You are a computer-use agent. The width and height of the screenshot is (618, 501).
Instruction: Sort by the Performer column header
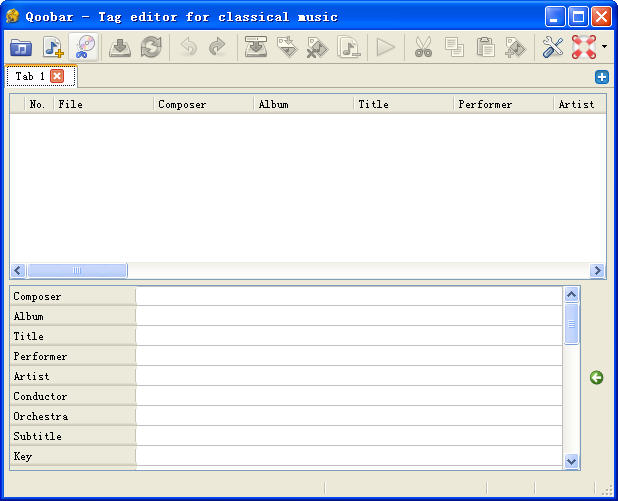pos(504,104)
